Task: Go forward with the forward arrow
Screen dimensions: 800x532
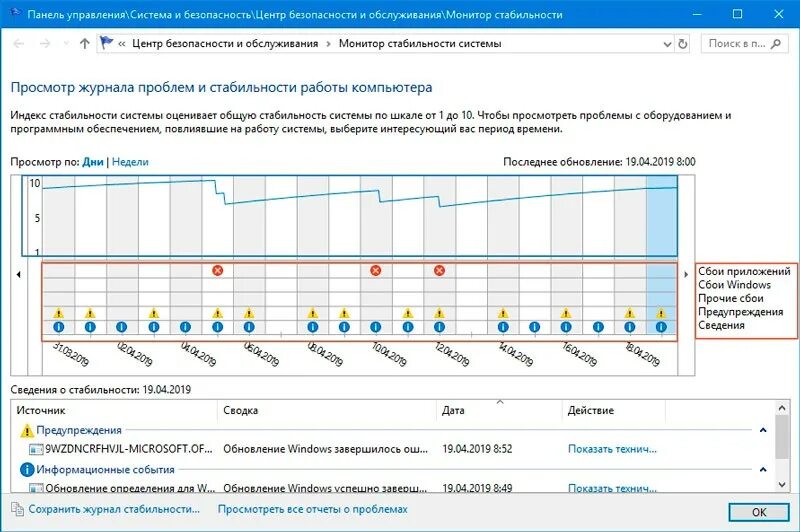Action: click(45, 44)
